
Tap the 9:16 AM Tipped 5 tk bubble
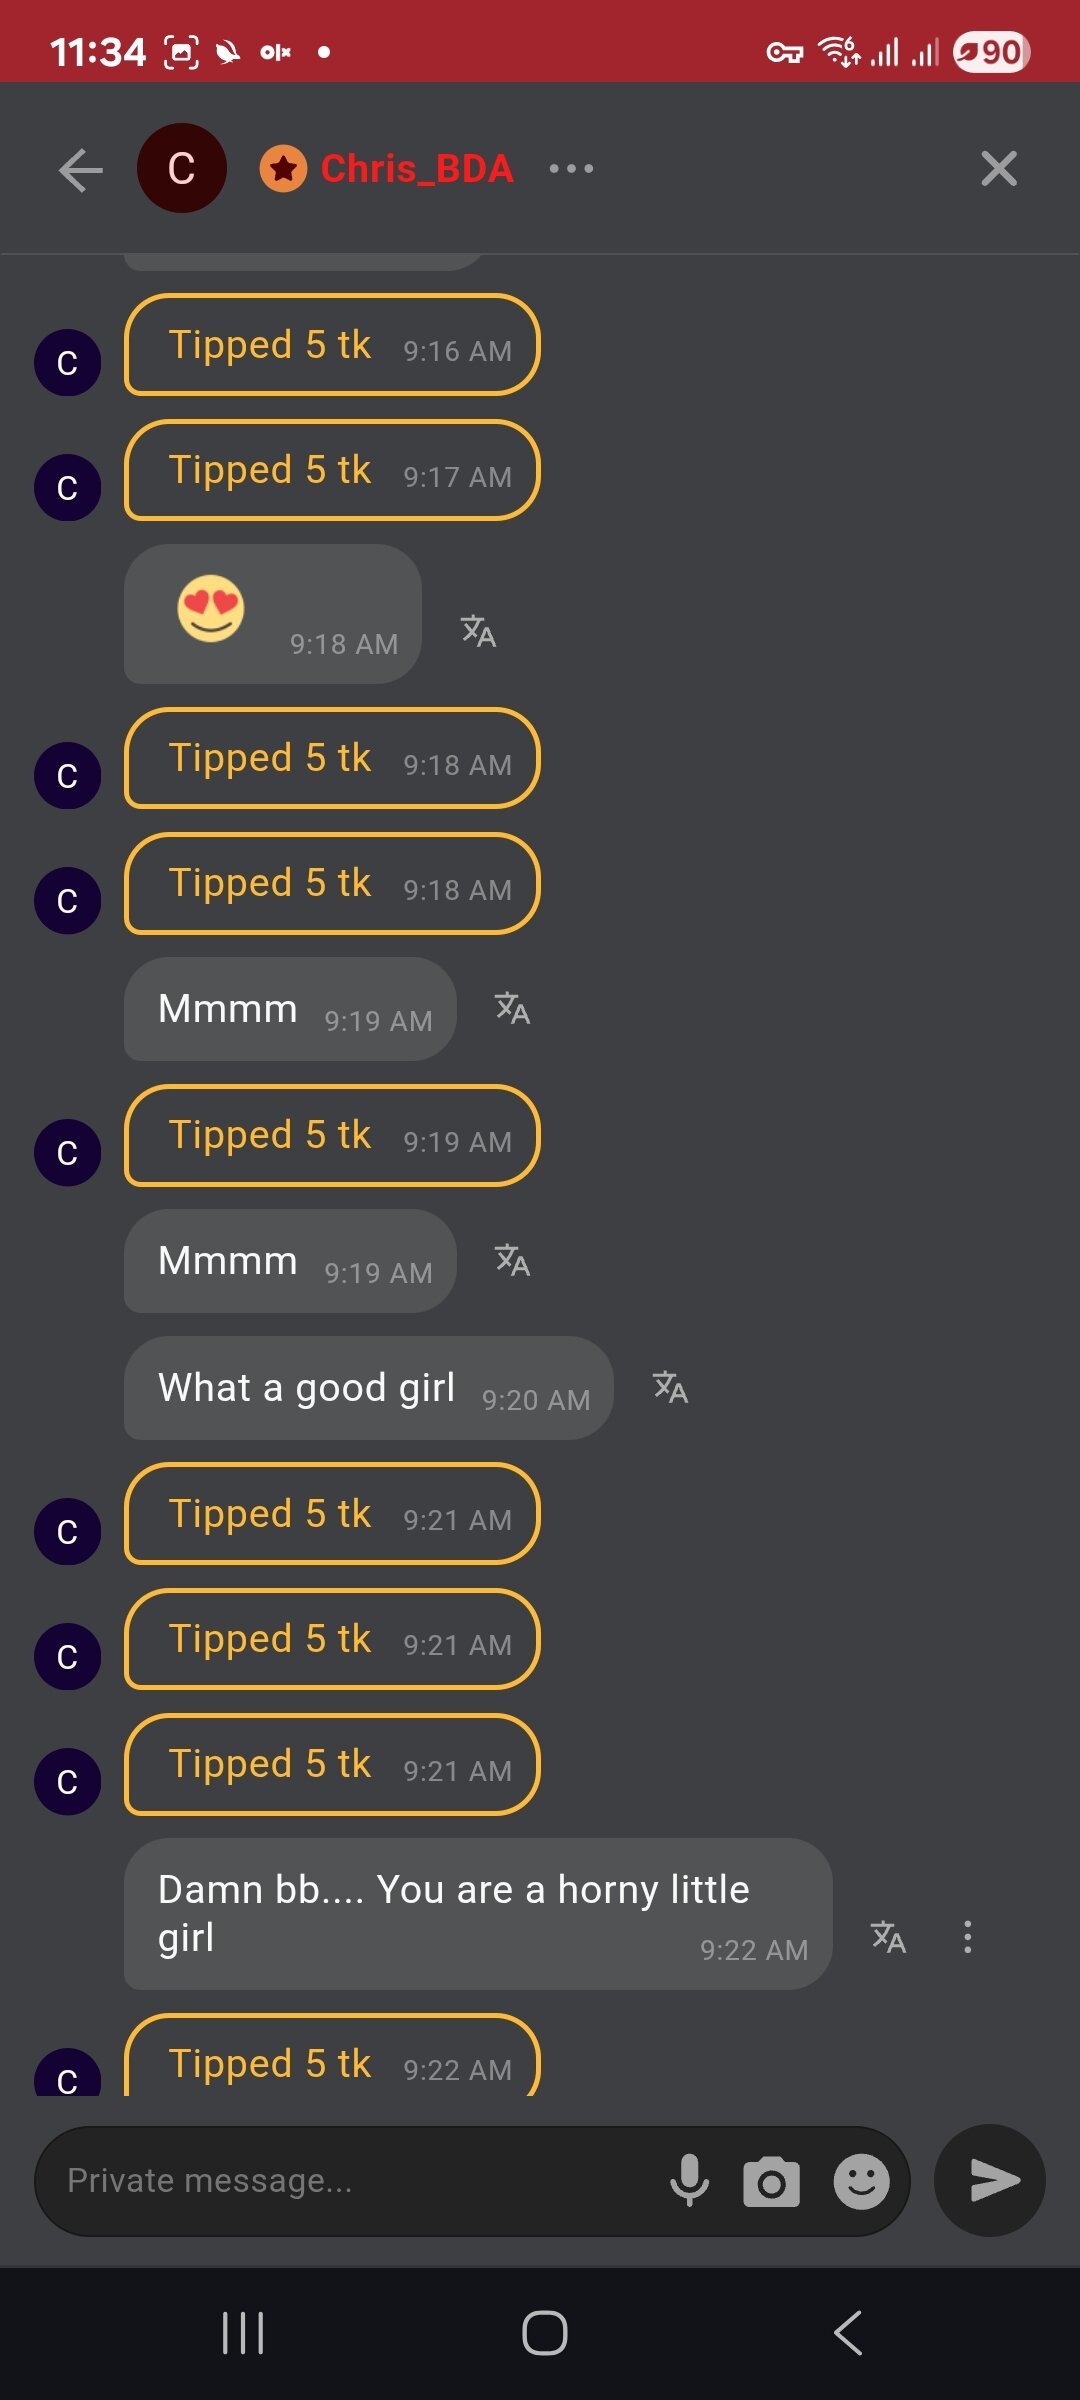[x=331, y=346]
